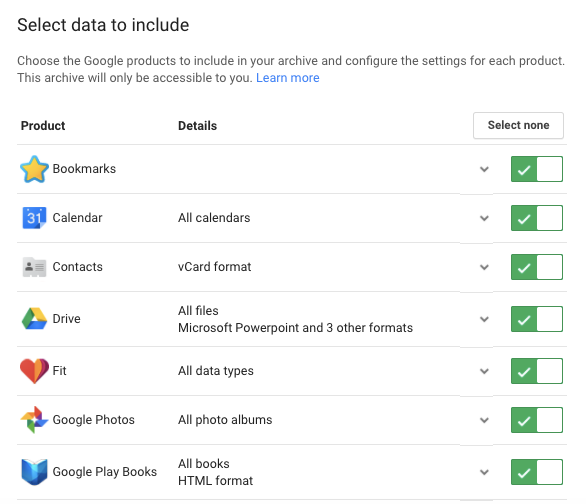Click the Select none button
Image resolution: width=586 pixels, height=504 pixels.
point(518,125)
